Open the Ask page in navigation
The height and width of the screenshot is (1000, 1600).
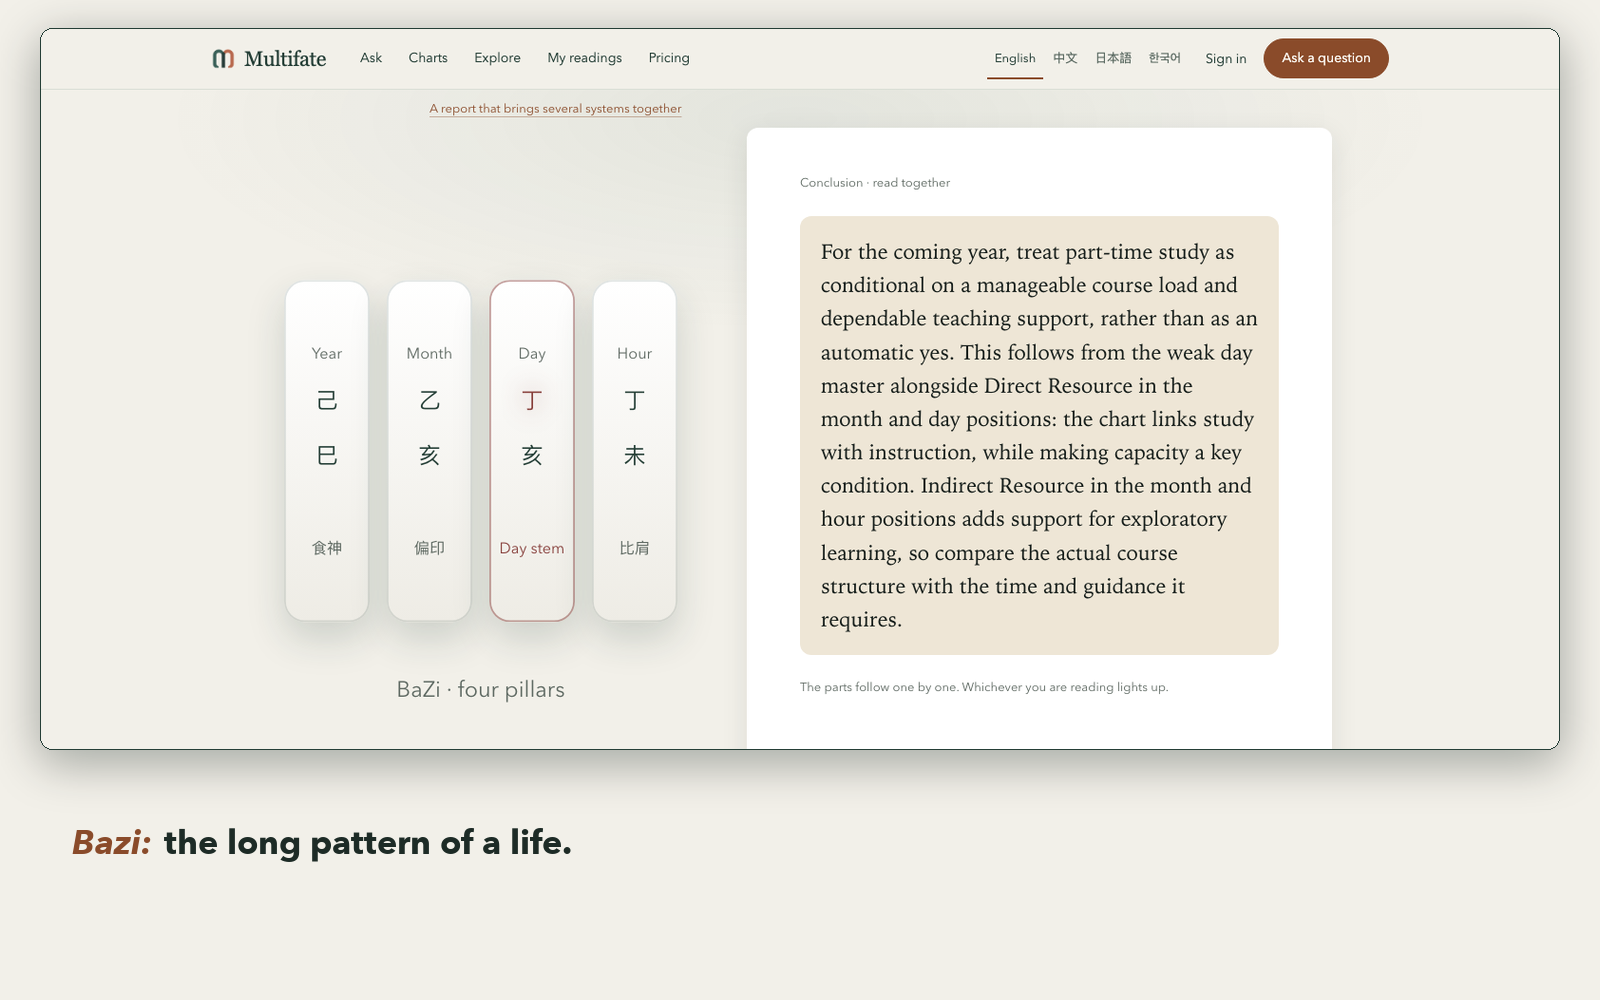371,58
